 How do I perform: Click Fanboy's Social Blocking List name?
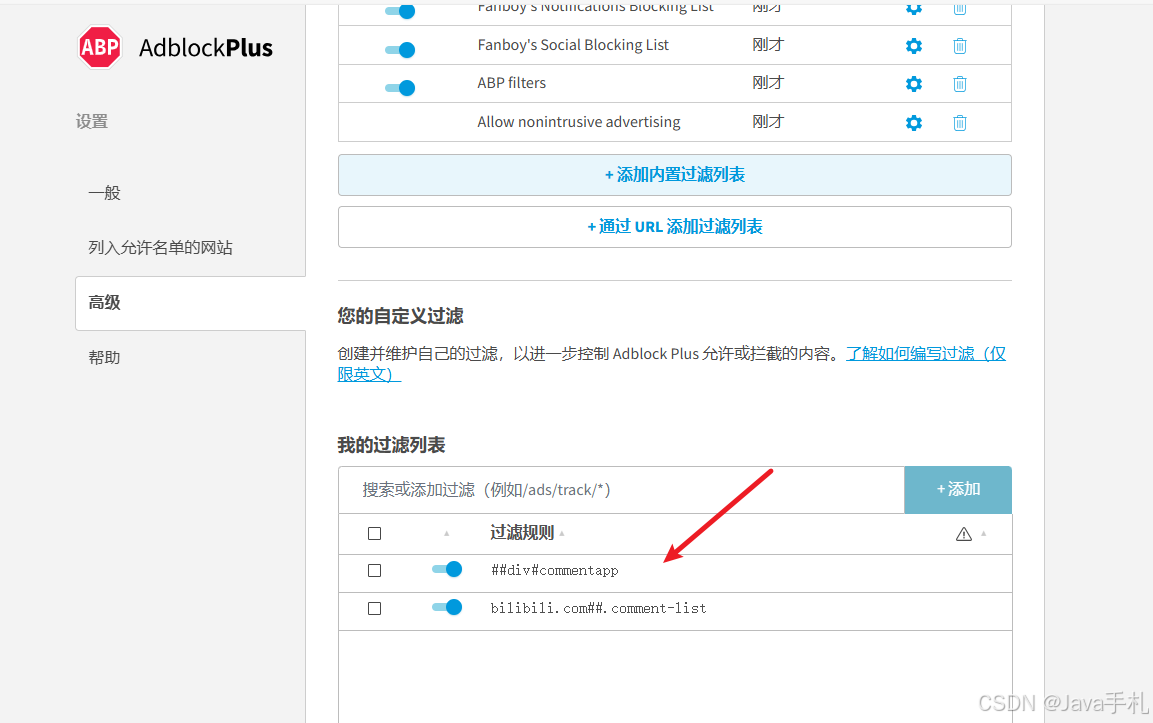pyautogui.click(x=573, y=45)
